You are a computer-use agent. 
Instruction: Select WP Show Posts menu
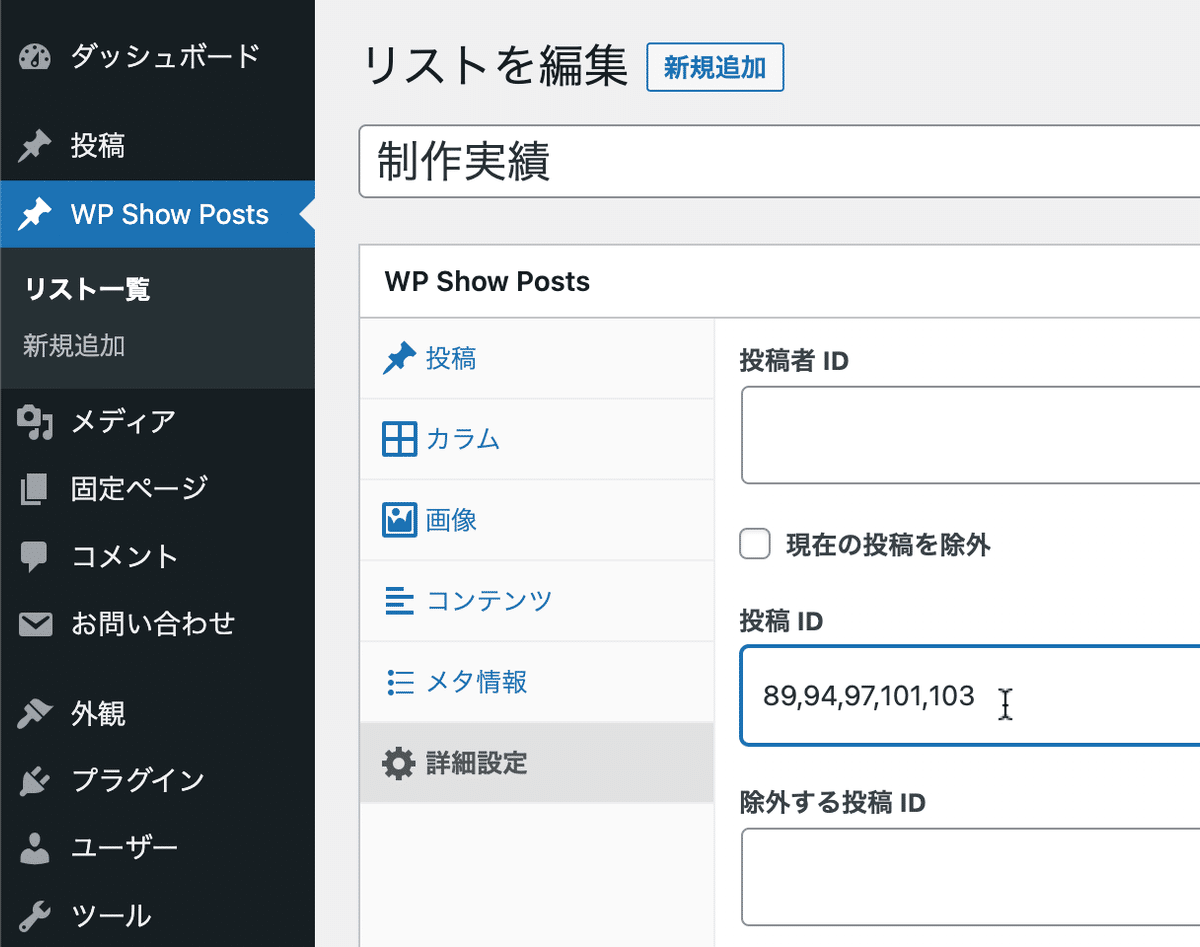(x=158, y=214)
